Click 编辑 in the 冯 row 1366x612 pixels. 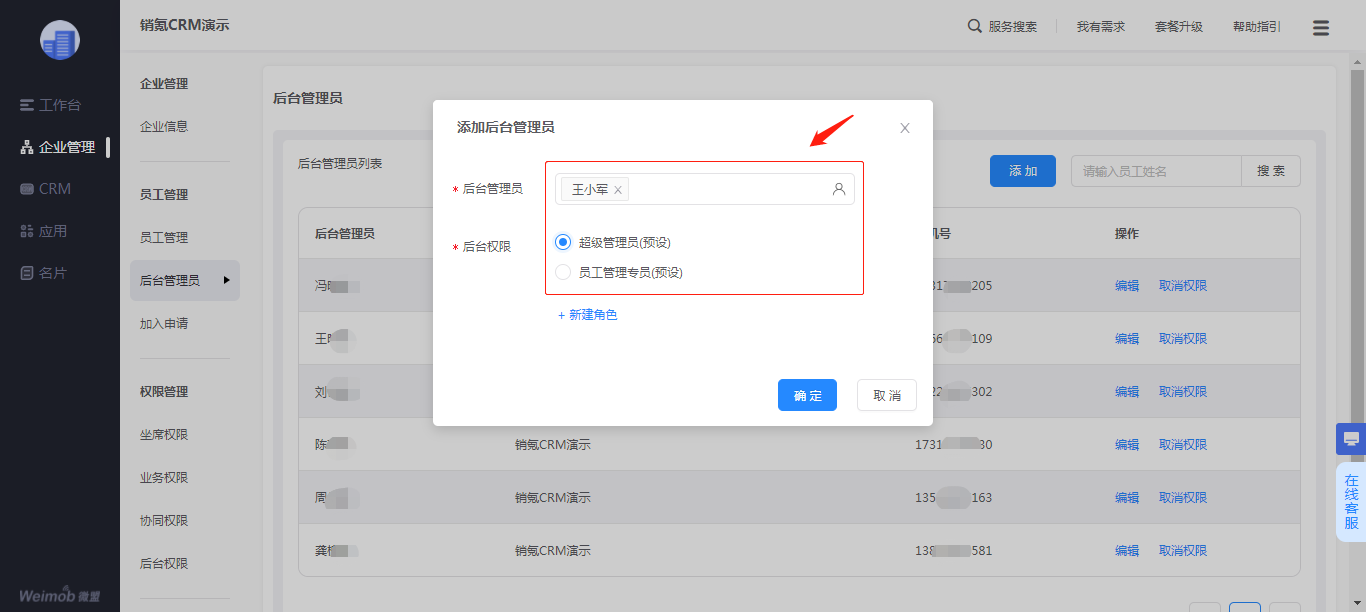pos(1127,286)
